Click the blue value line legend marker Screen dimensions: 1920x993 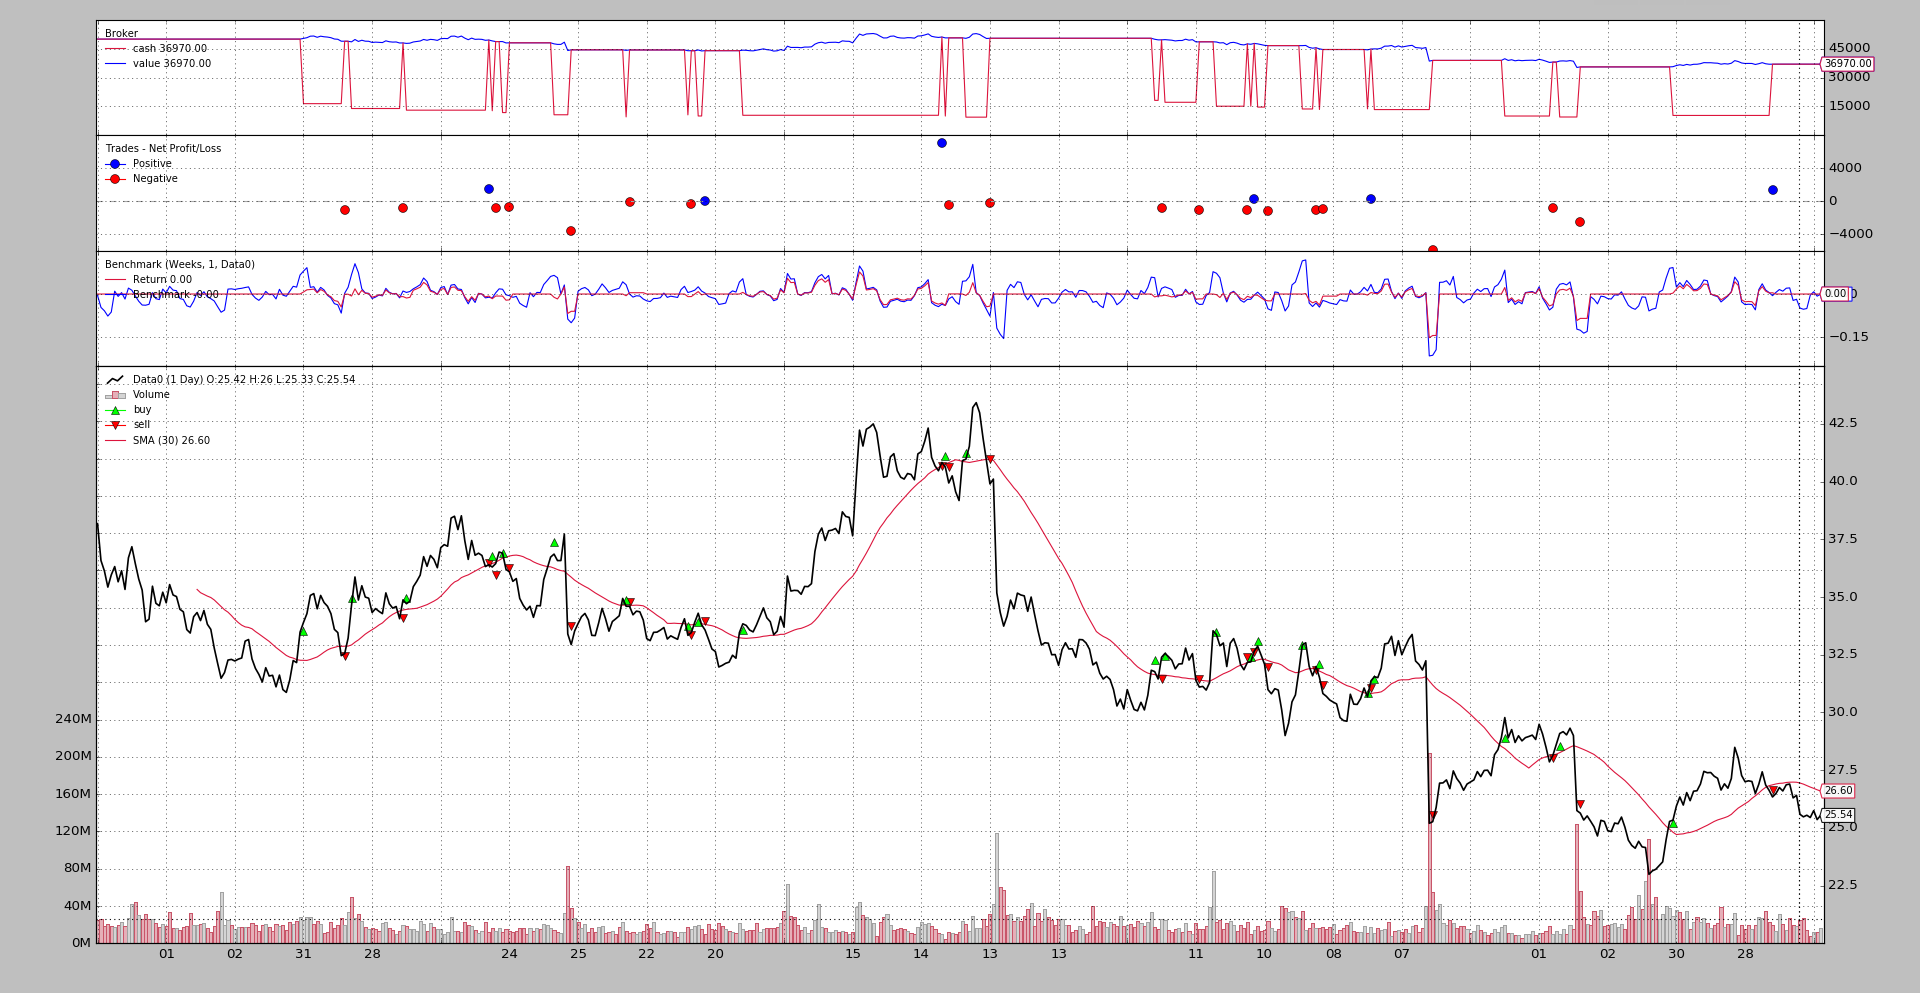point(115,64)
